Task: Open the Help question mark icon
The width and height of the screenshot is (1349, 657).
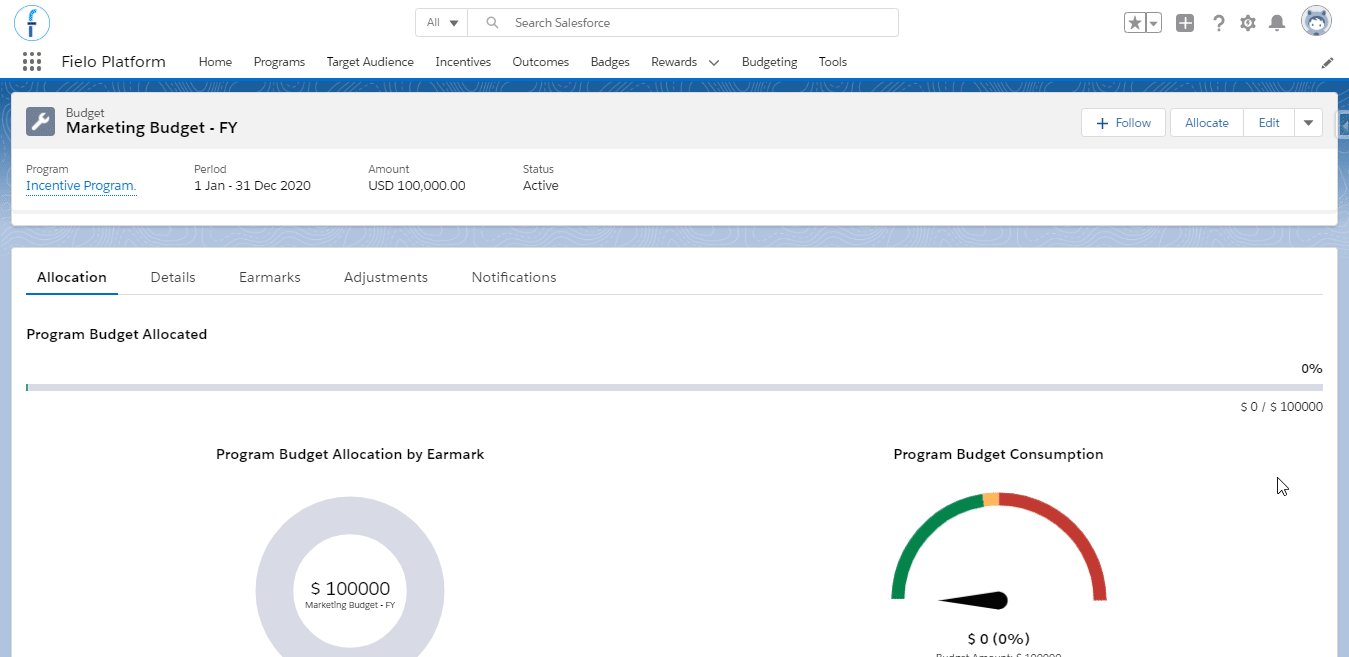Action: click(1218, 23)
